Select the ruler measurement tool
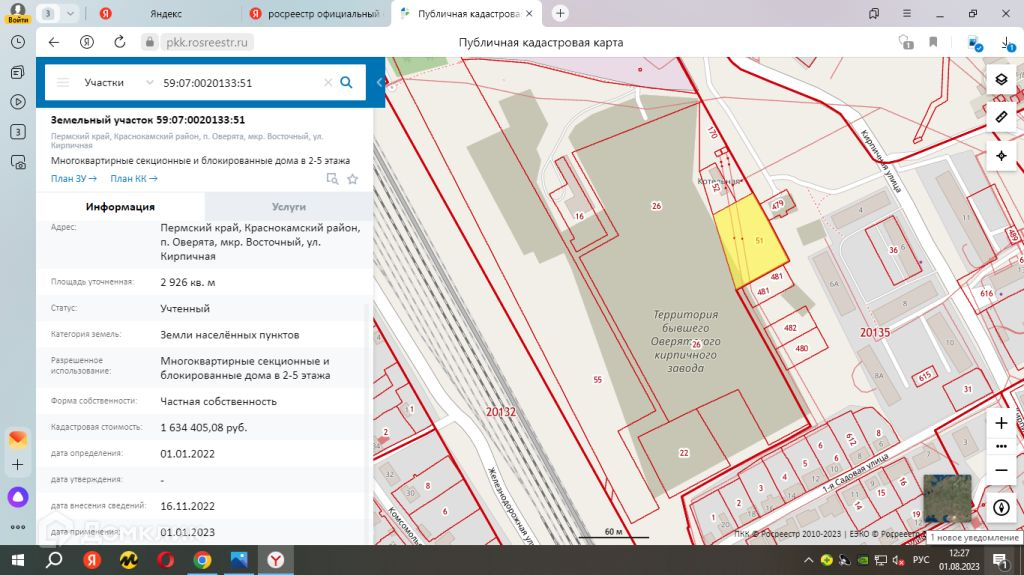Image resolution: width=1024 pixels, height=575 pixels. point(1001,117)
